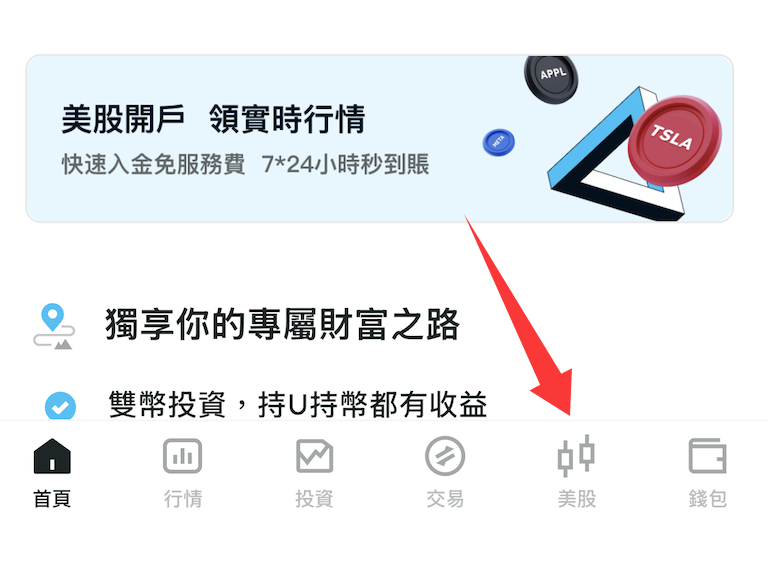Open the 美股開戶 領實時行情 banner
The image size is (768, 566).
pyautogui.click(x=380, y=139)
